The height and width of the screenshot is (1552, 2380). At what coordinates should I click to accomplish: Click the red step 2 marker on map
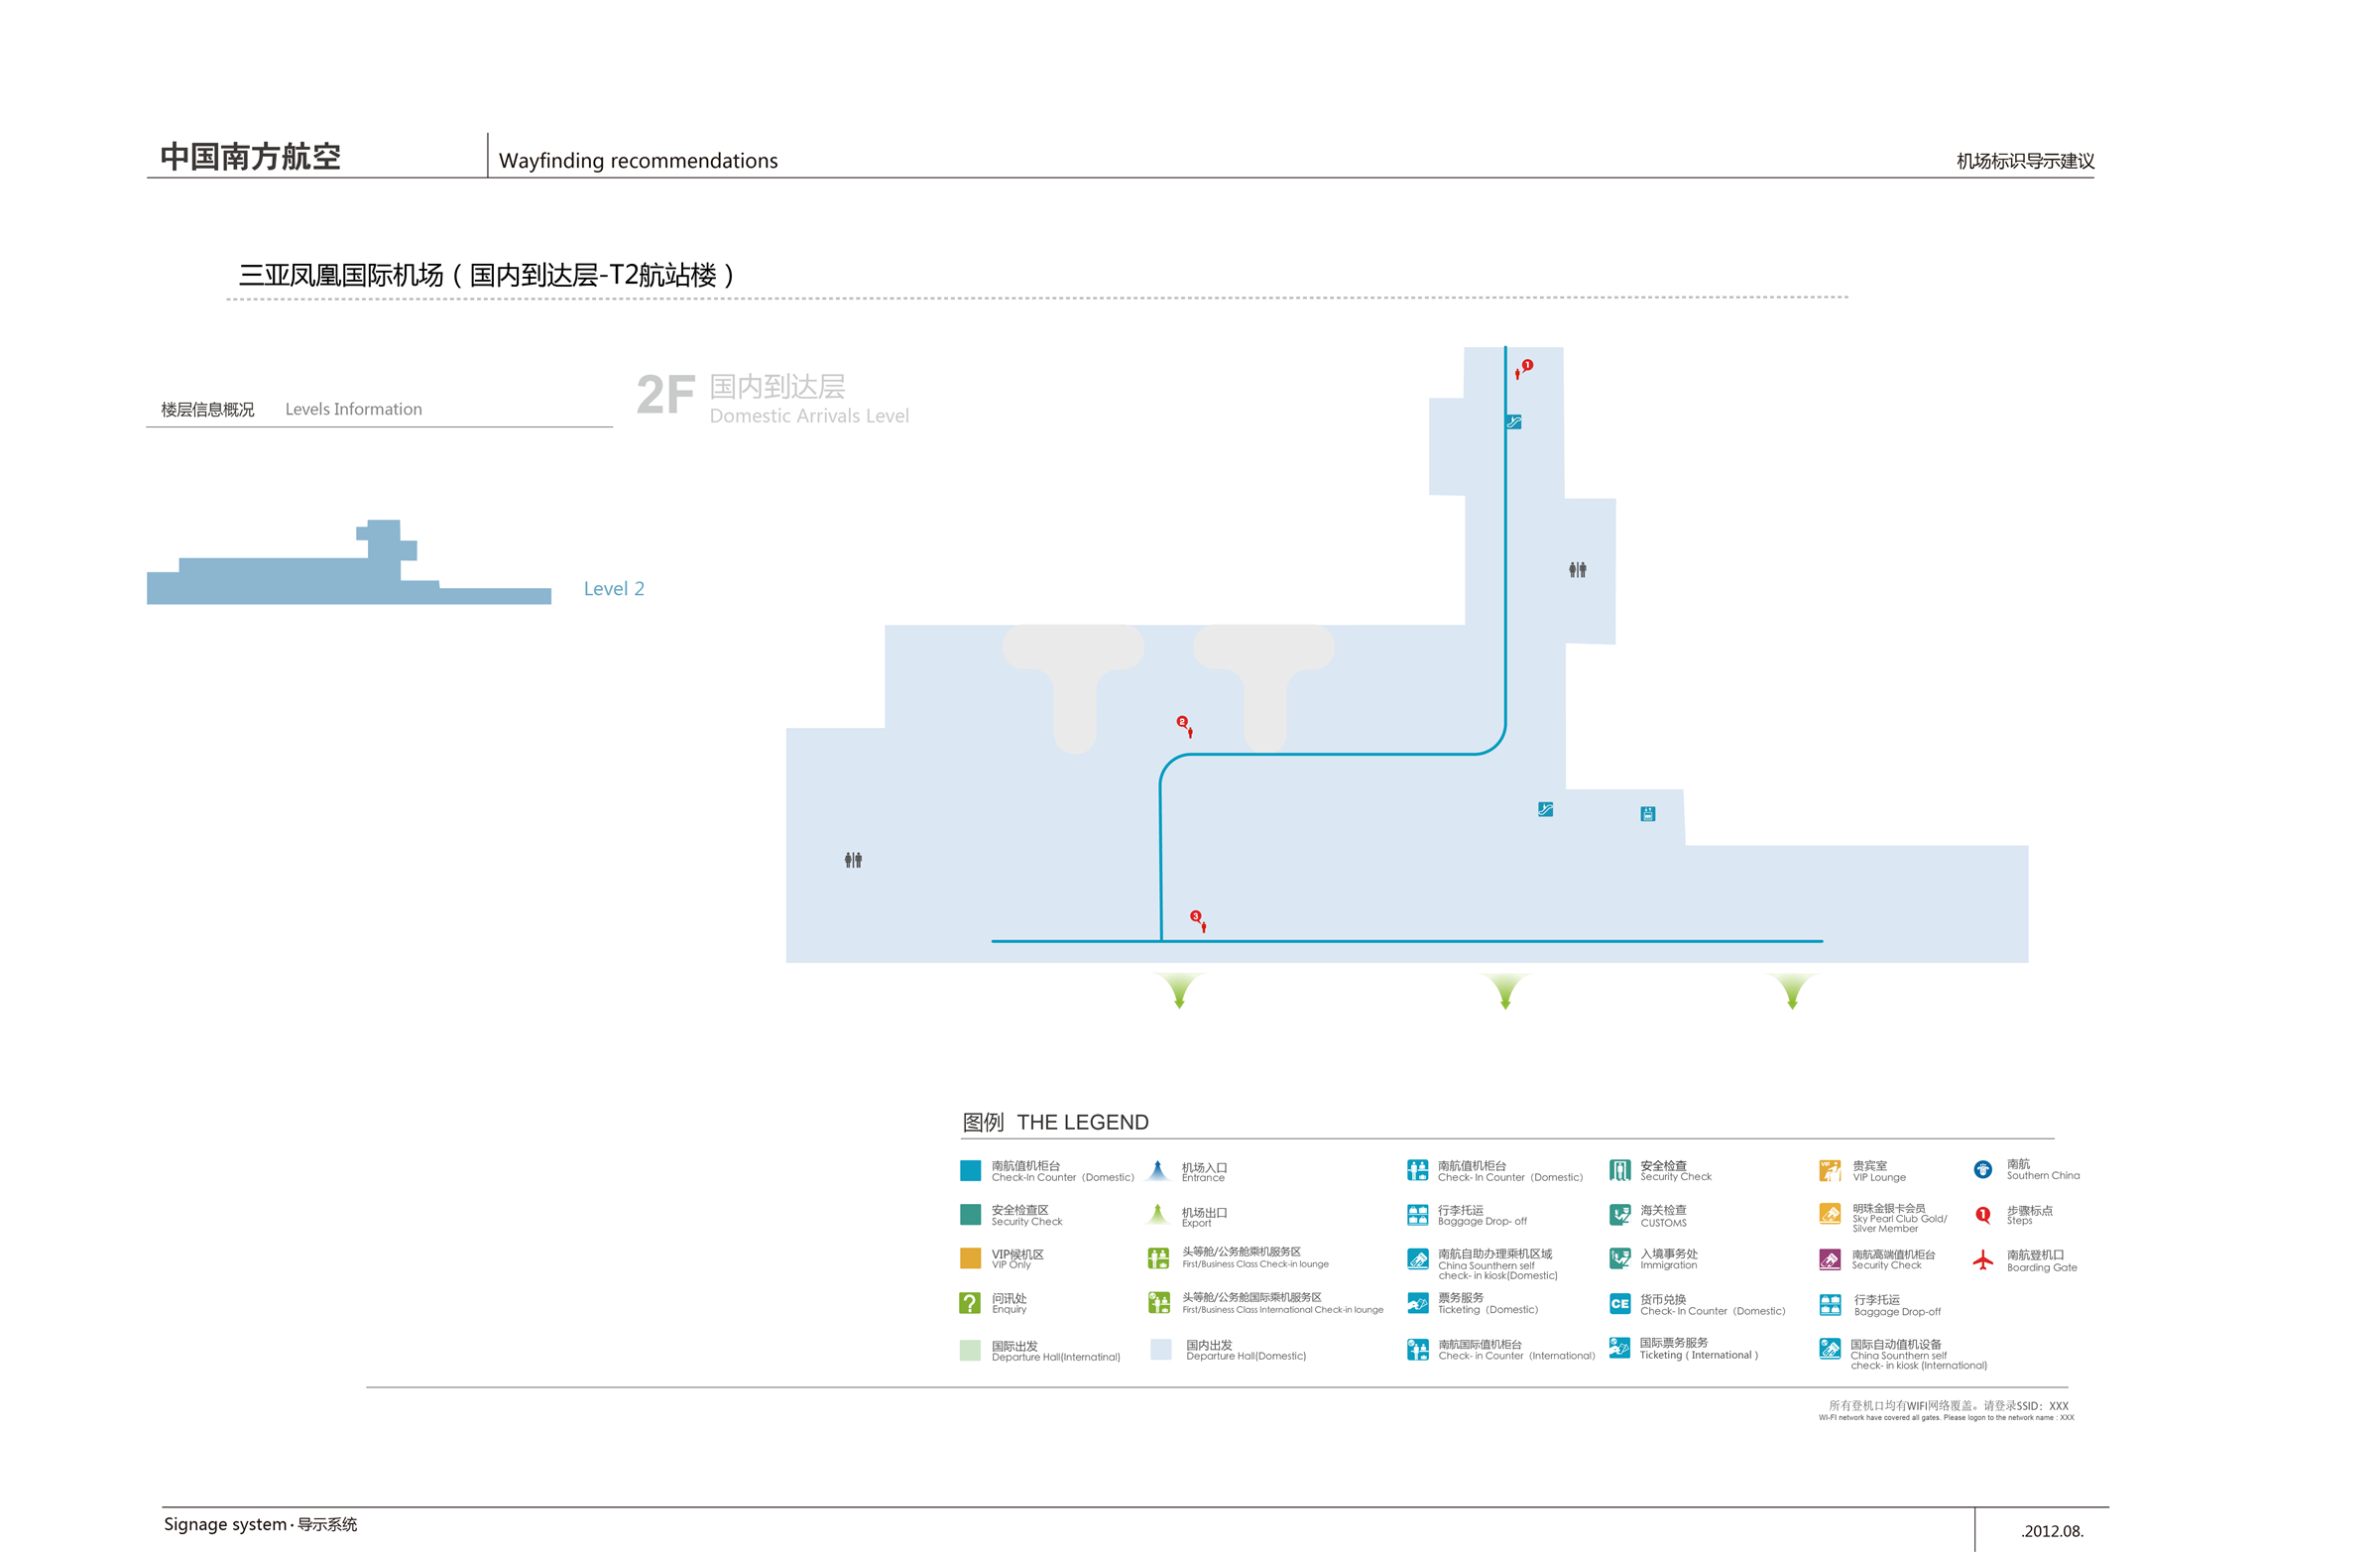click(x=1182, y=721)
